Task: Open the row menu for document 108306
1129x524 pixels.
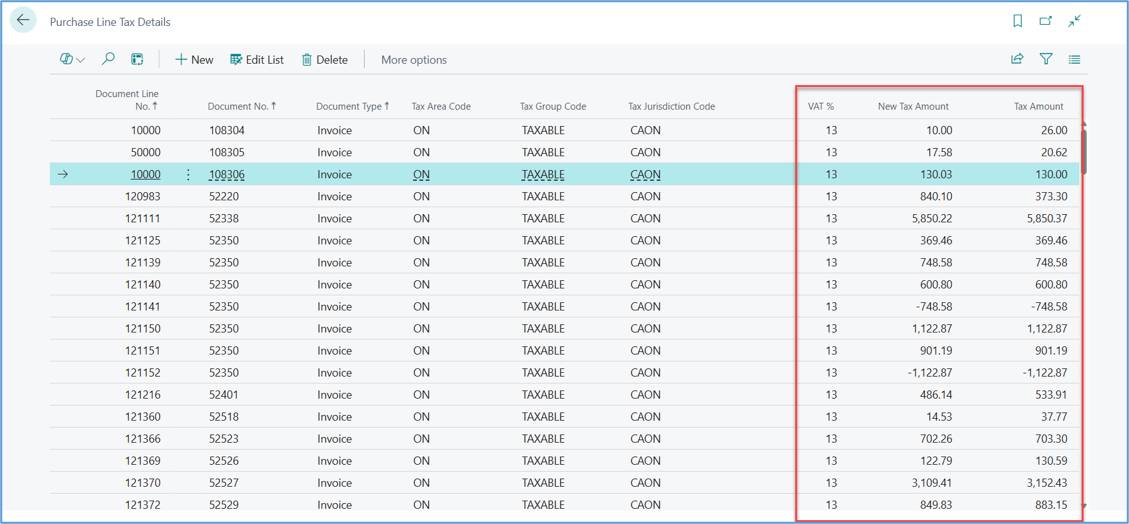Action: click(188, 174)
